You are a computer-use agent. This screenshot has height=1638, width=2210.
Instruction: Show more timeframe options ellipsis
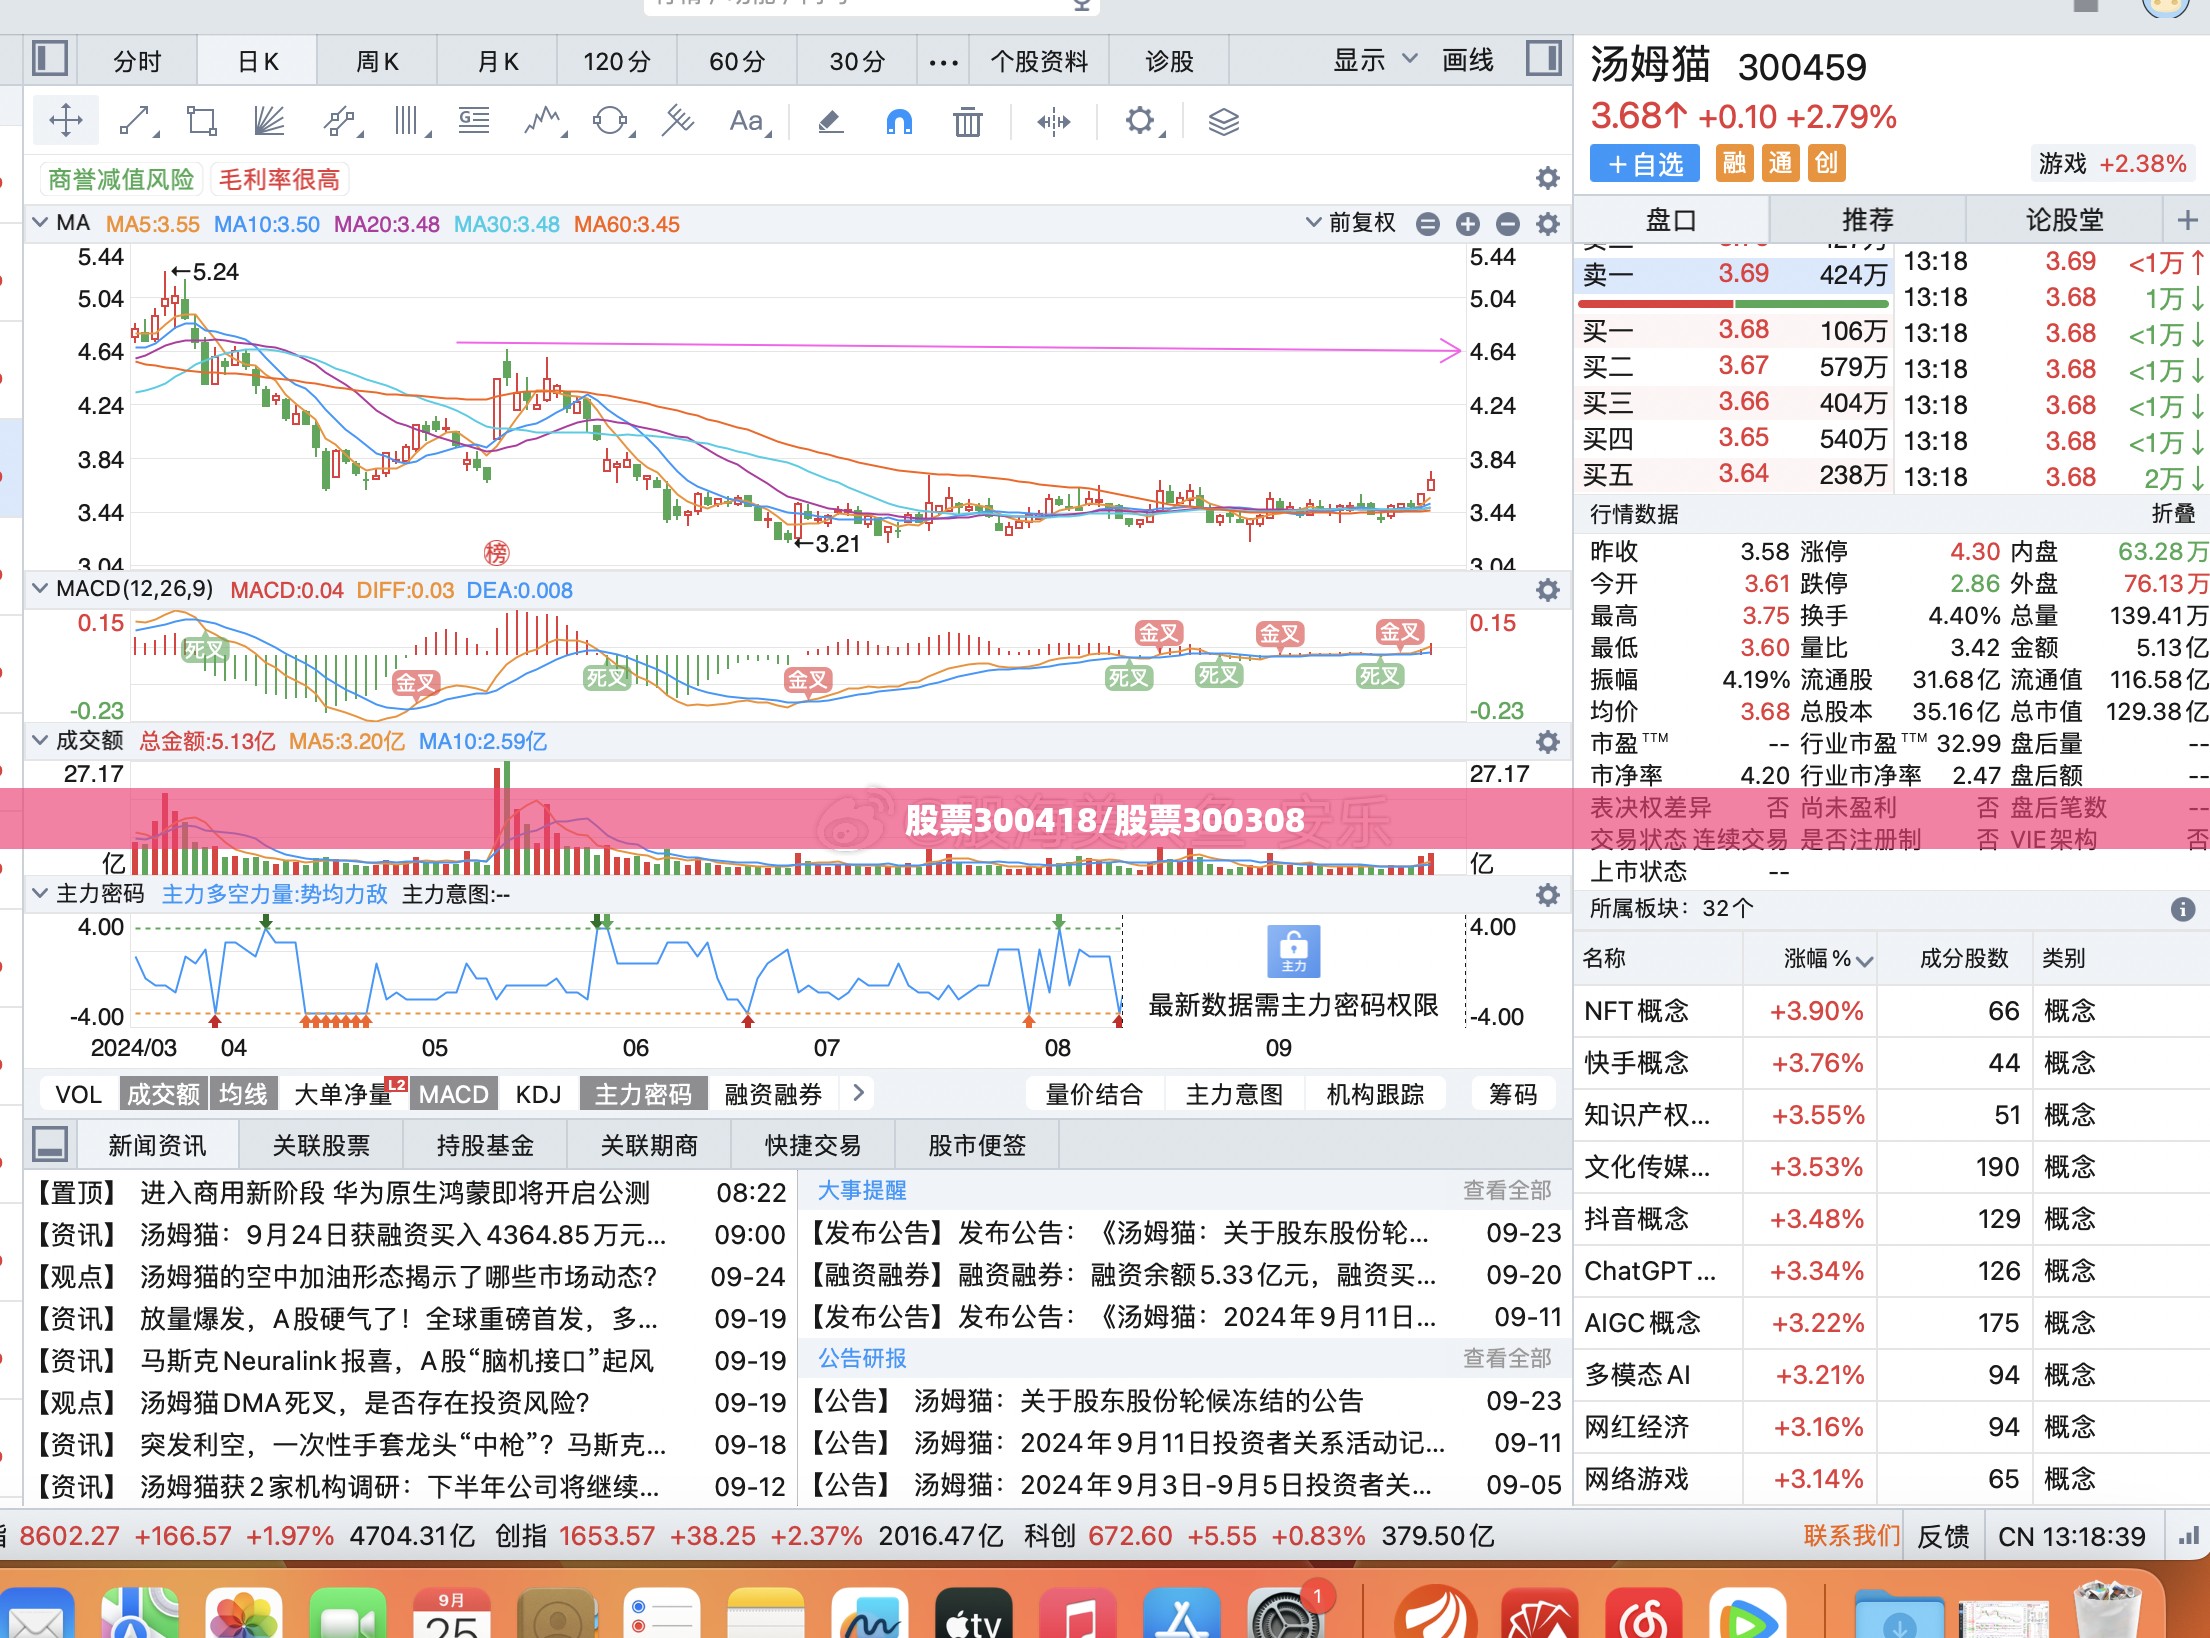click(943, 62)
